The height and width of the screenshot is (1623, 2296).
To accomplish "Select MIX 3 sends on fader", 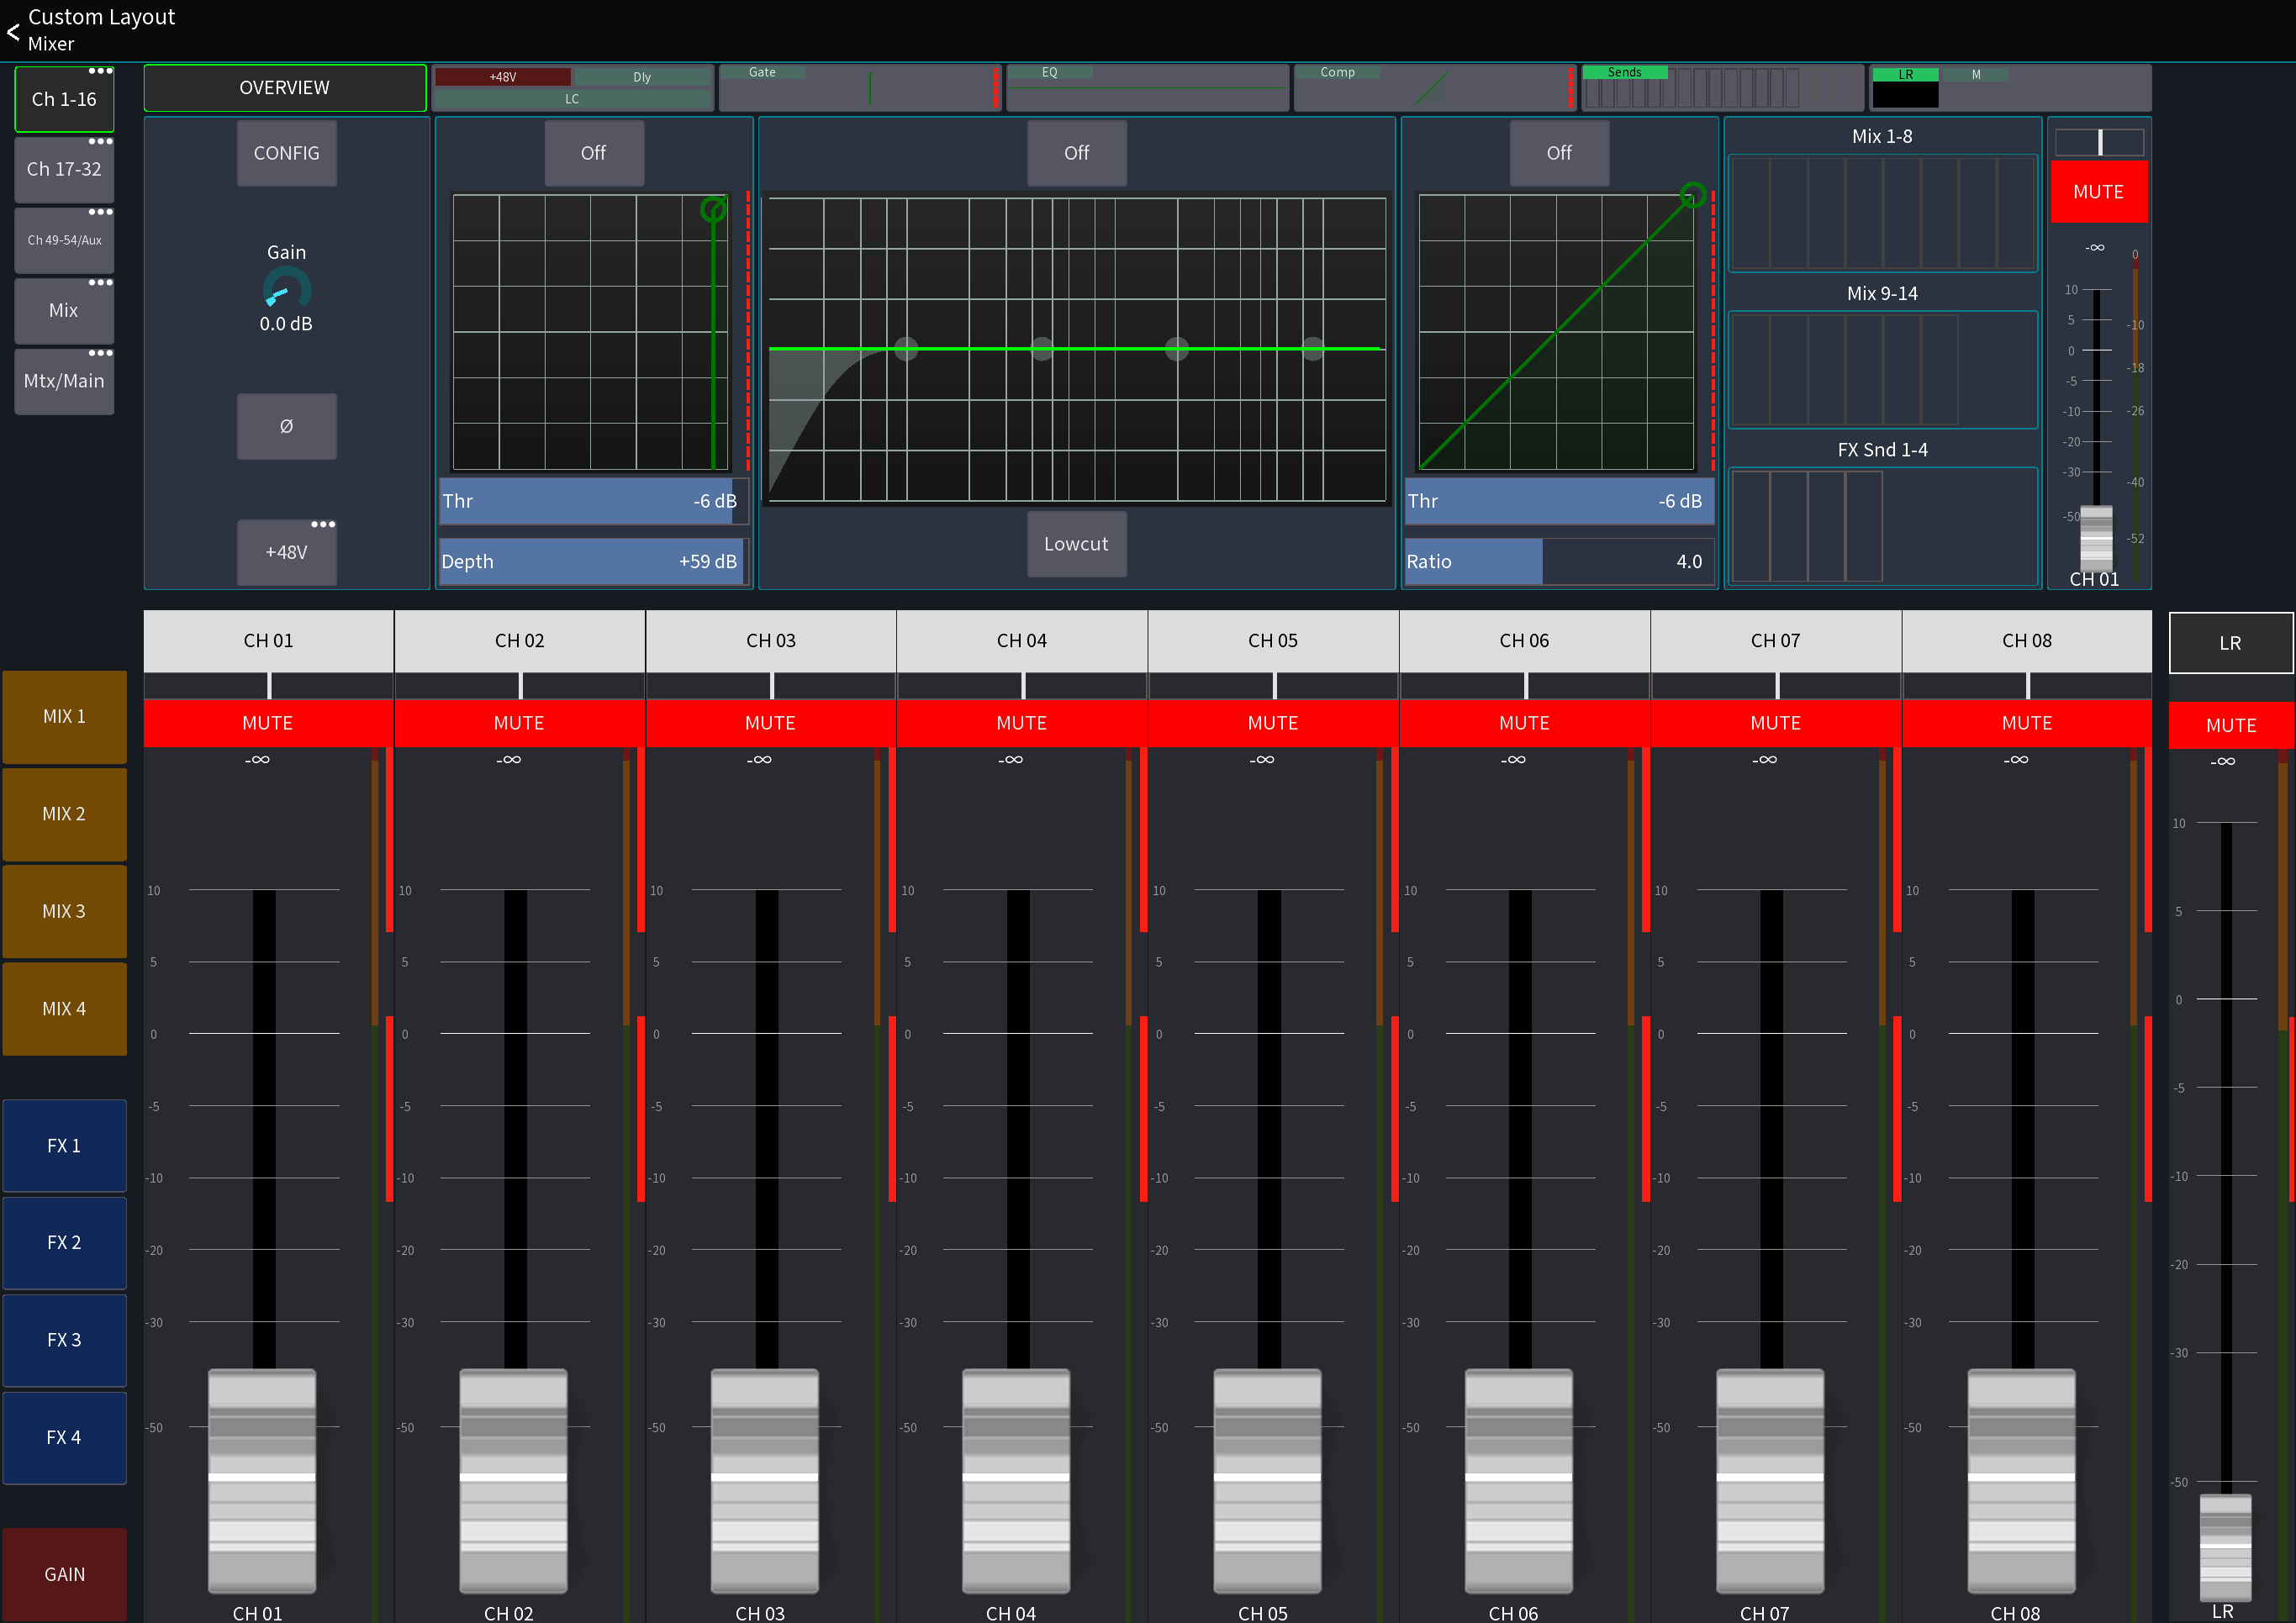I will [x=64, y=912].
